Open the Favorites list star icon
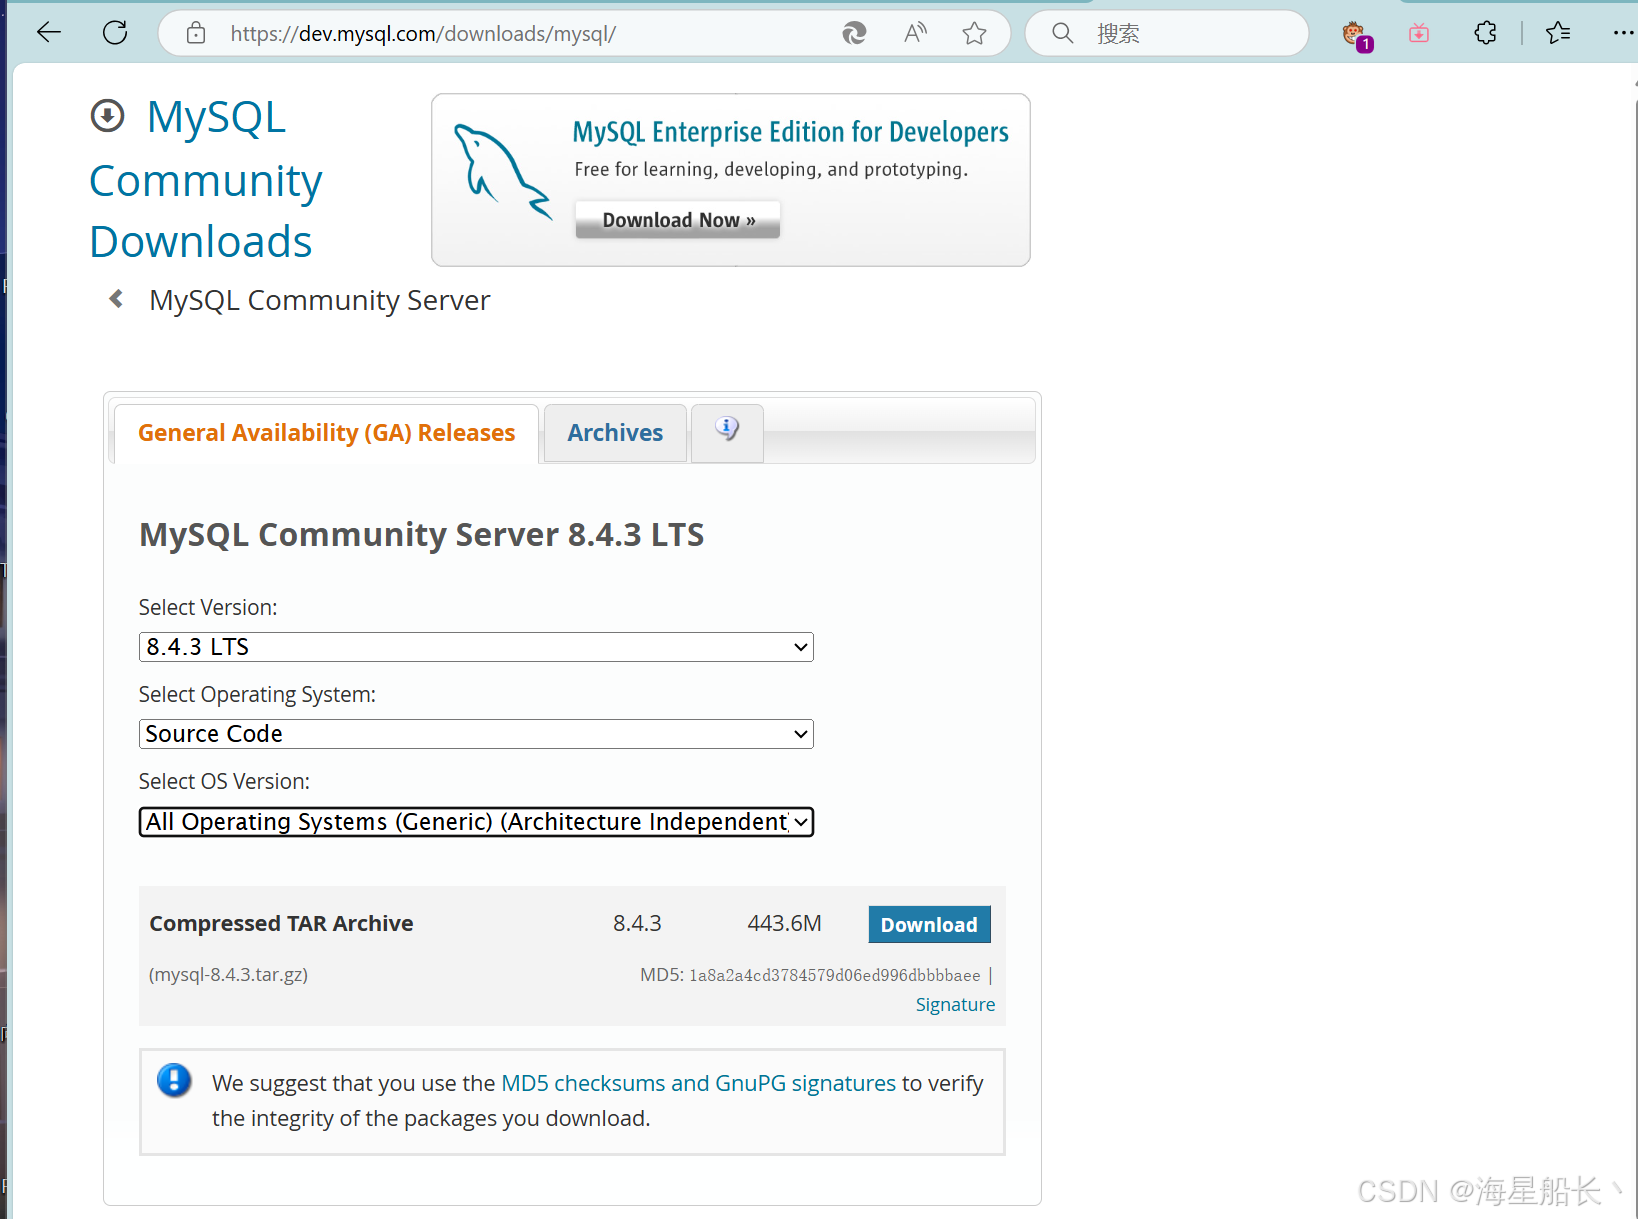 pos(1558,33)
